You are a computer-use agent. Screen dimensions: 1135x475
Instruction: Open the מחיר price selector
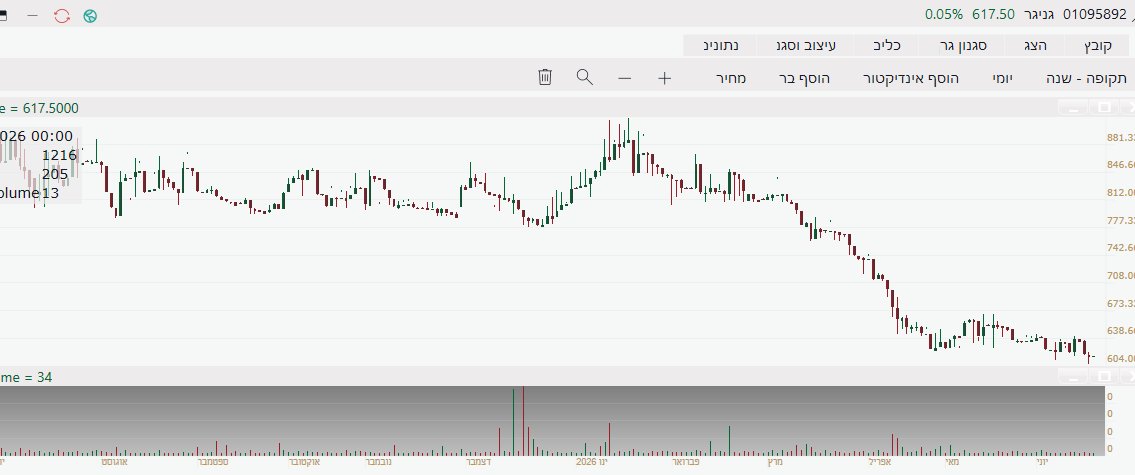tap(731, 78)
